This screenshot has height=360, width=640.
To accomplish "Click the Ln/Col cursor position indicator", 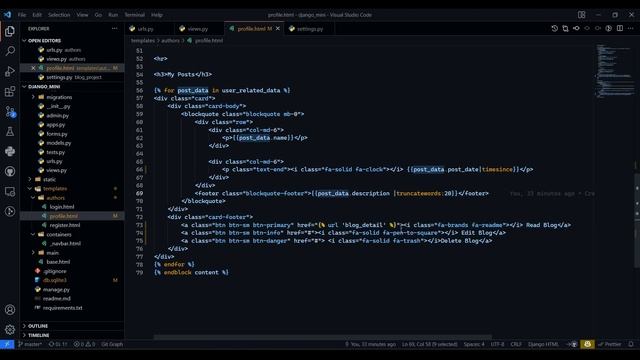I will [429, 344].
